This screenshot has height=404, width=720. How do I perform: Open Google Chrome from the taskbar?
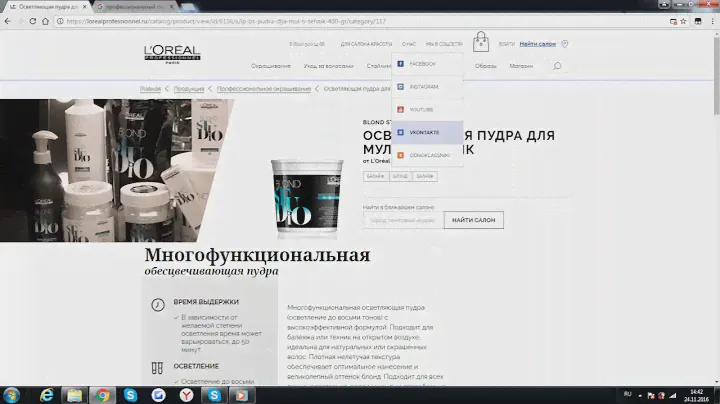[101, 394]
